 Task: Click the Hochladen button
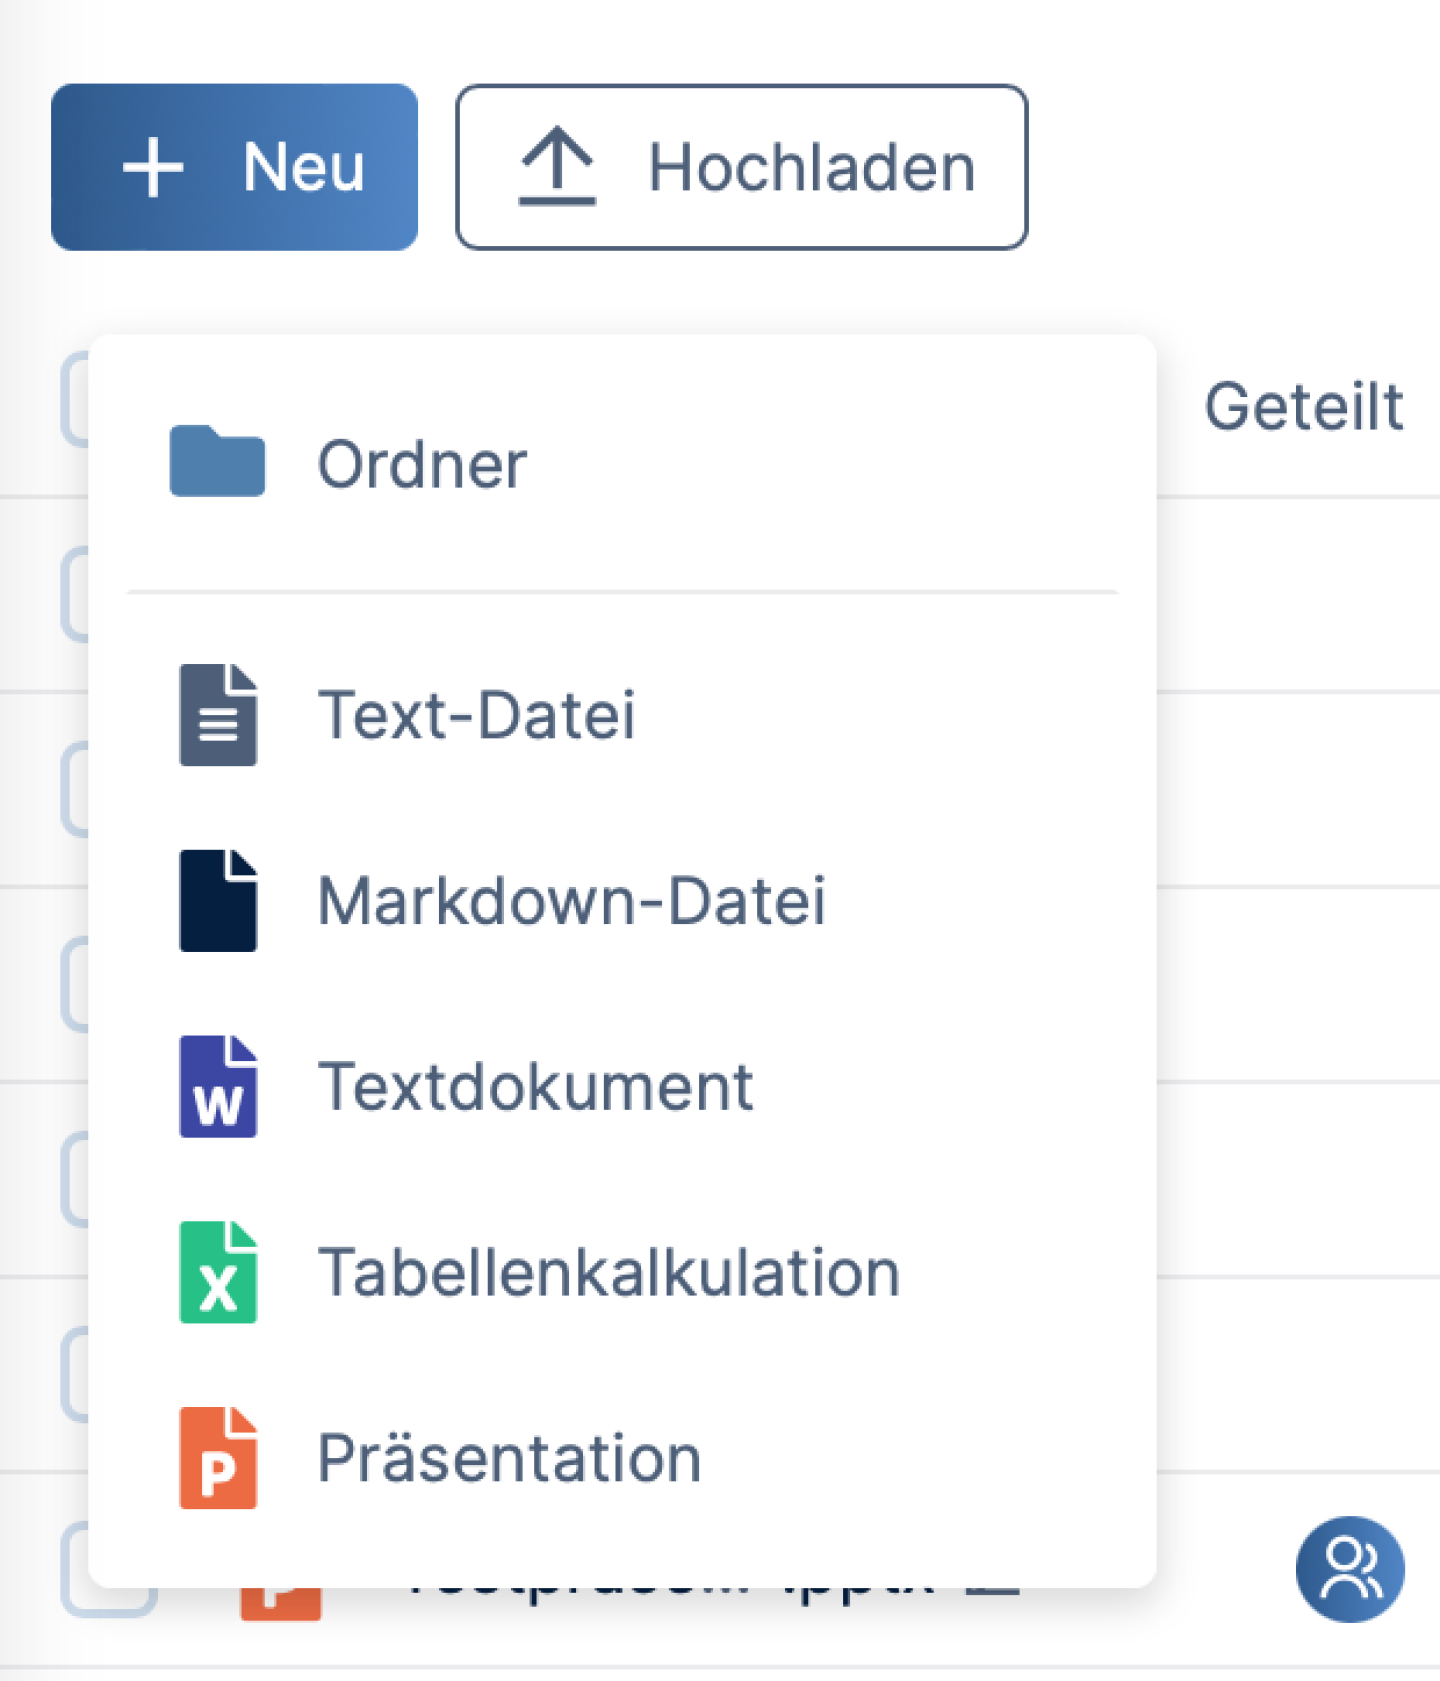click(742, 166)
